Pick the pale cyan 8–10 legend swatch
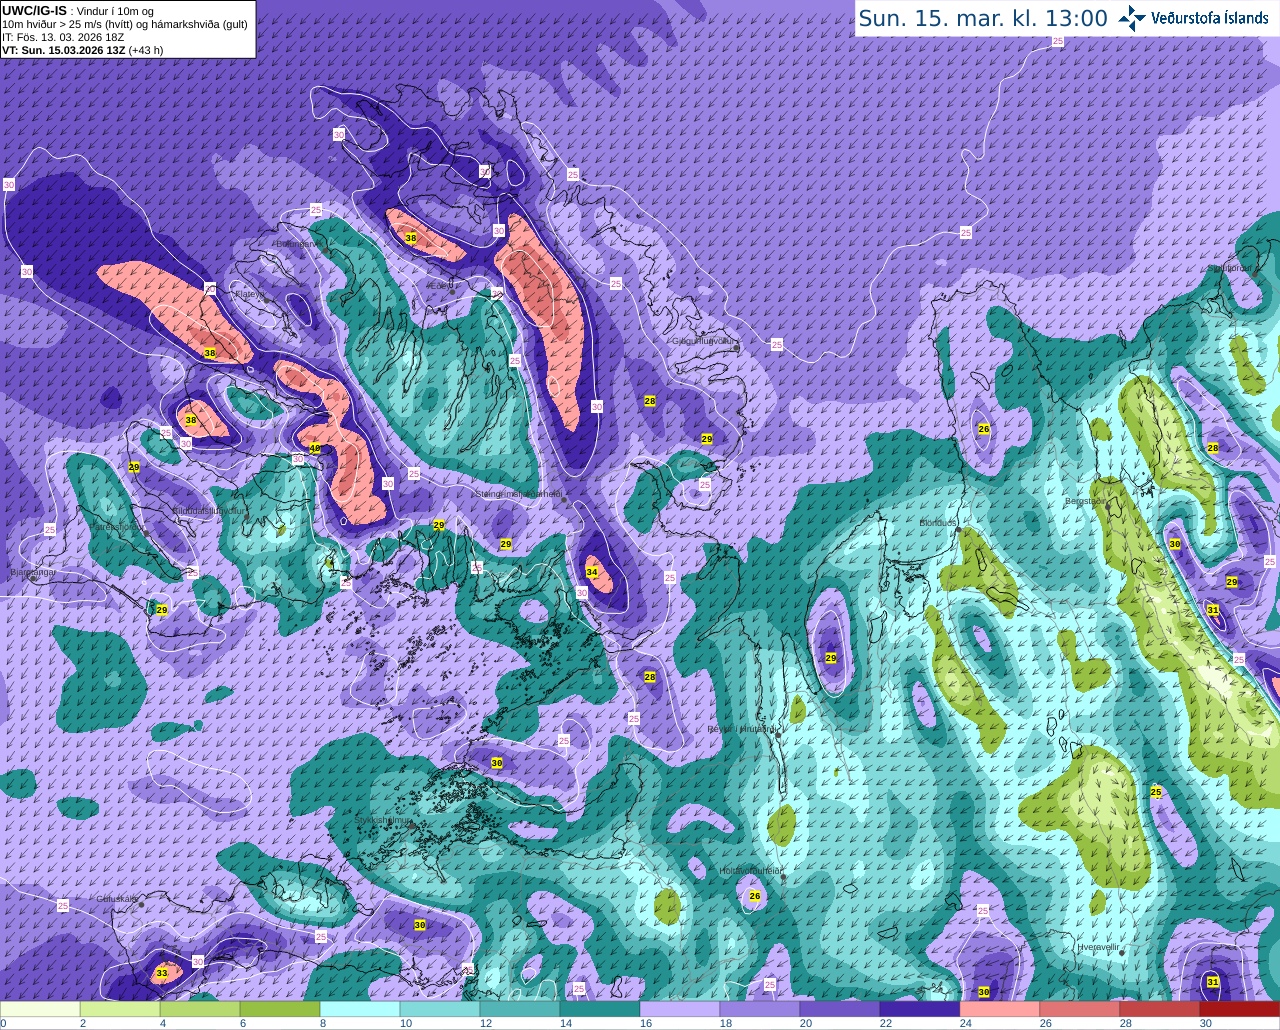 click(x=360, y=1009)
